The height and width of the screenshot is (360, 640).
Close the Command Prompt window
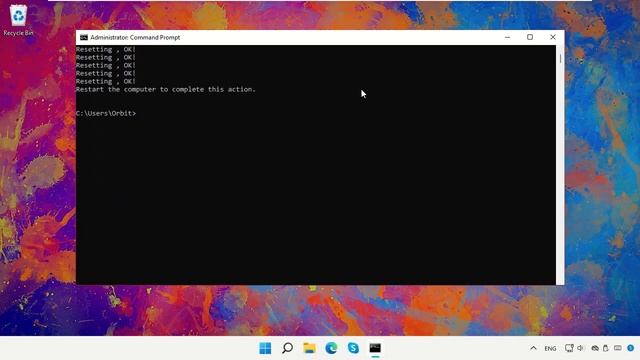pos(553,37)
